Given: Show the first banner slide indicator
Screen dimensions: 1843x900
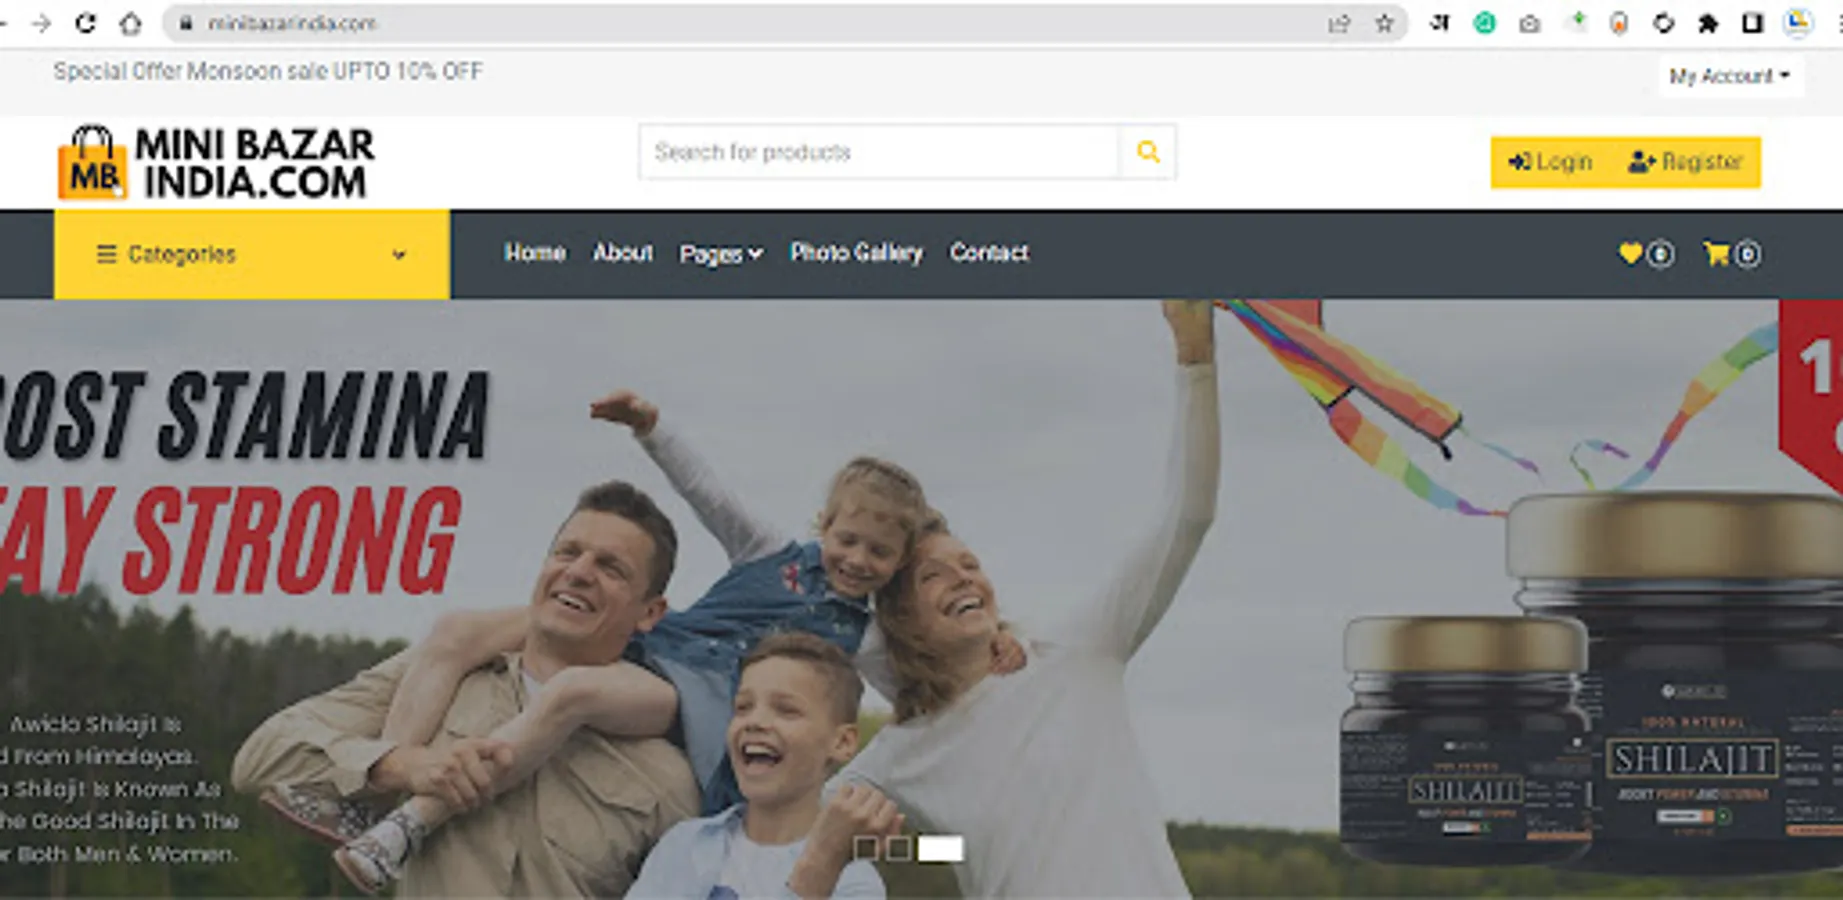Looking at the screenshot, I should point(866,848).
